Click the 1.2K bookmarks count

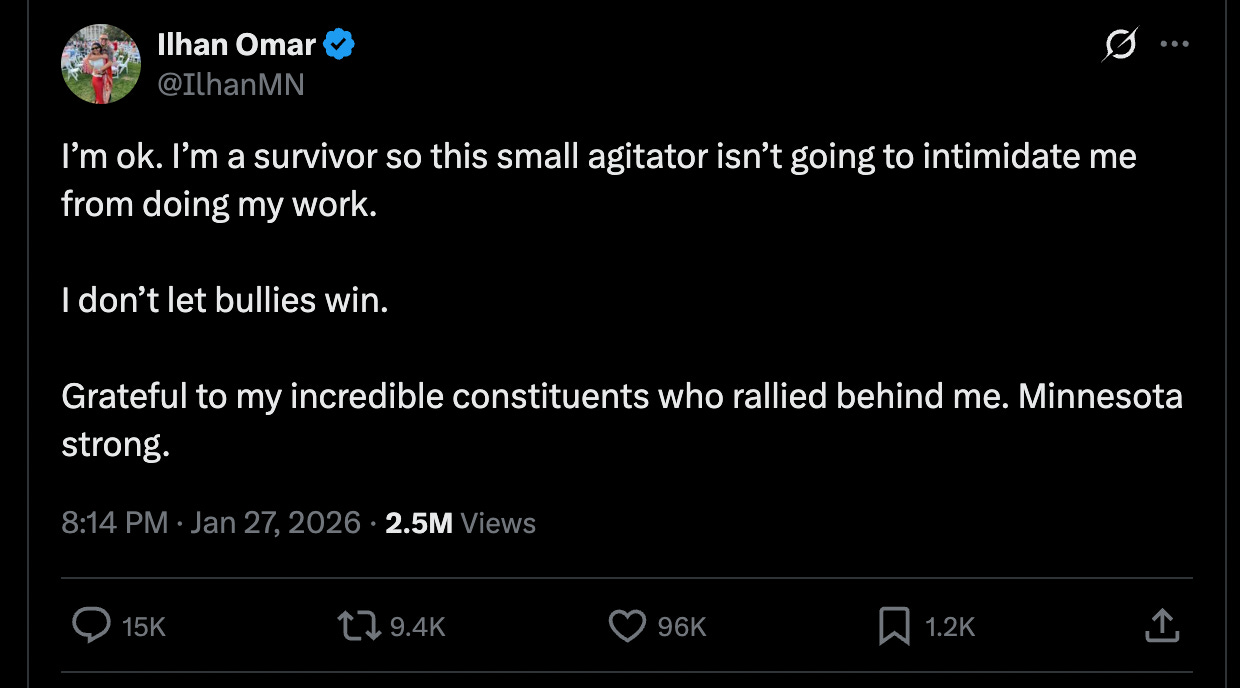(951, 627)
